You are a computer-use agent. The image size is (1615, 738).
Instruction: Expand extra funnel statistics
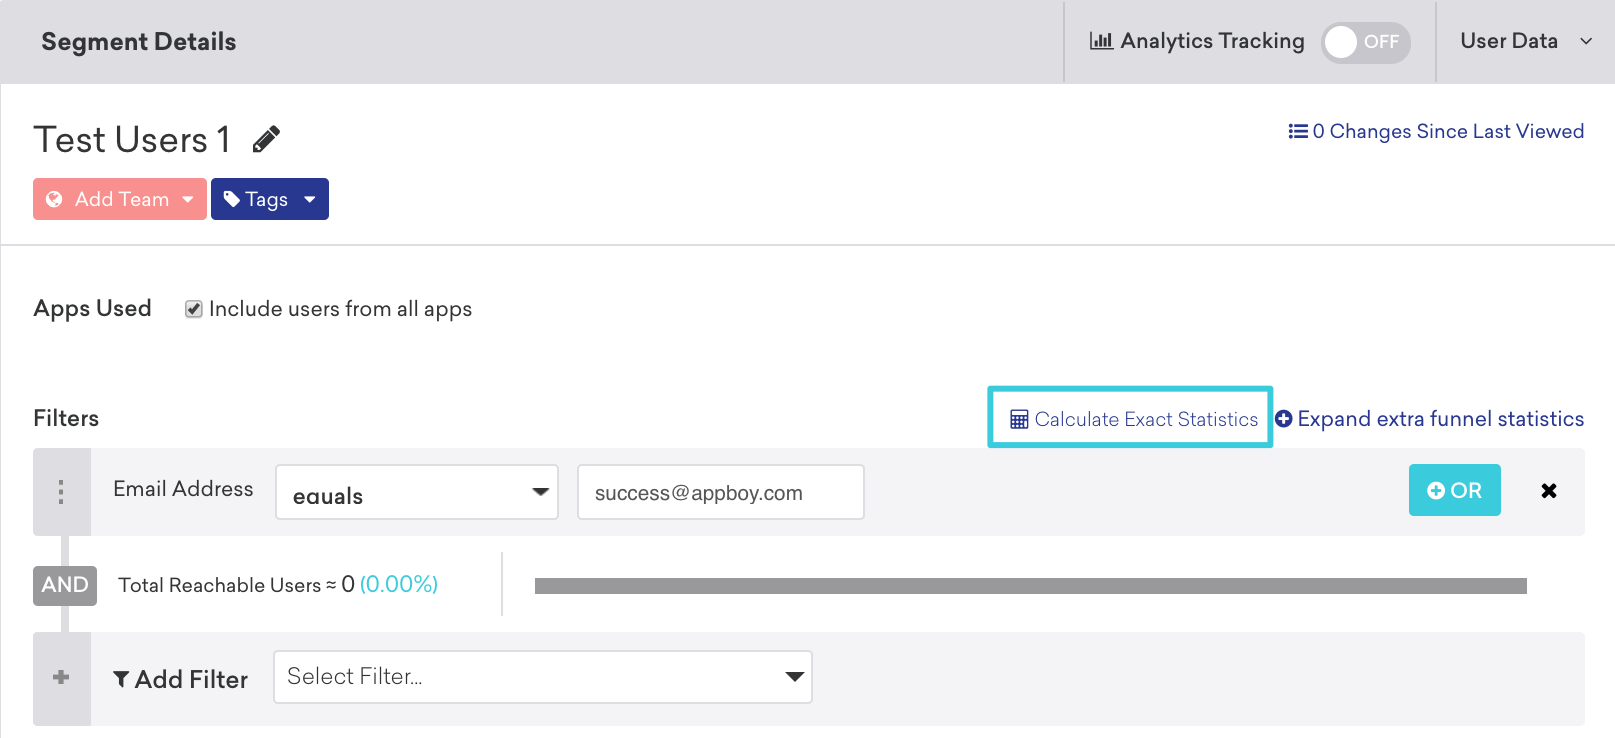[x=1430, y=419]
